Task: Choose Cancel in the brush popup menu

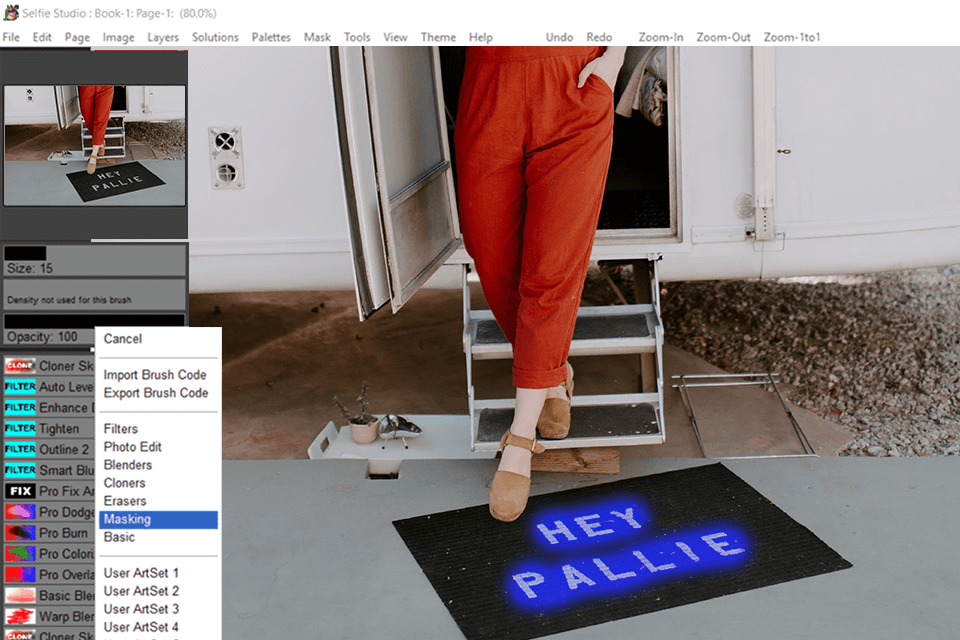Action: click(122, 339)
